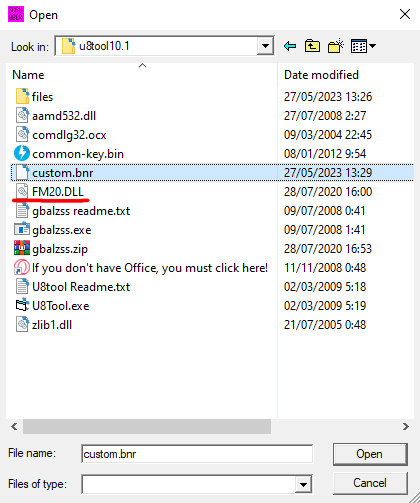Expand the Look in folder dropdown
The image size is (420, 503).
pos(265,46)
